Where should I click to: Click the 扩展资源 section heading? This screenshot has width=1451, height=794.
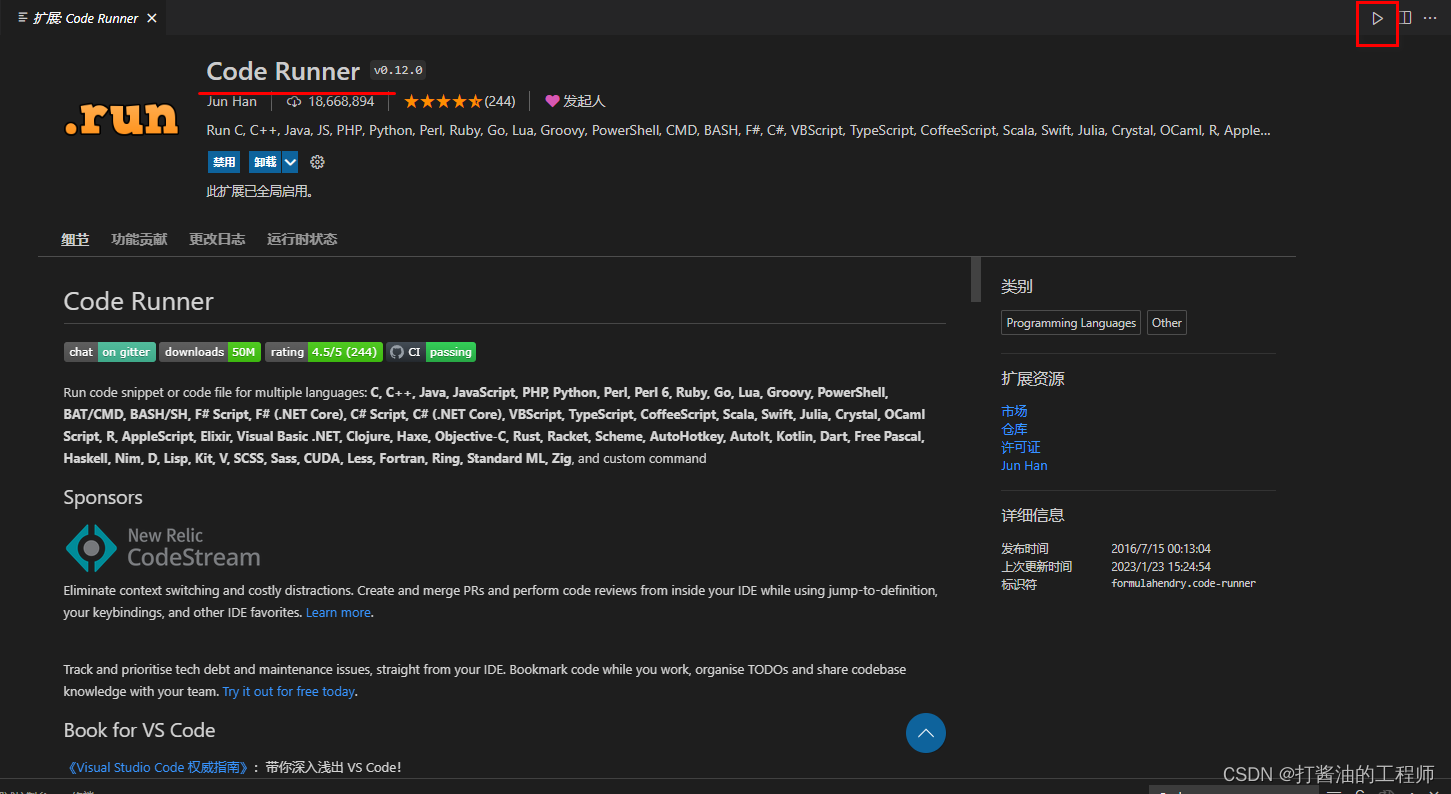pos(1033,379)
